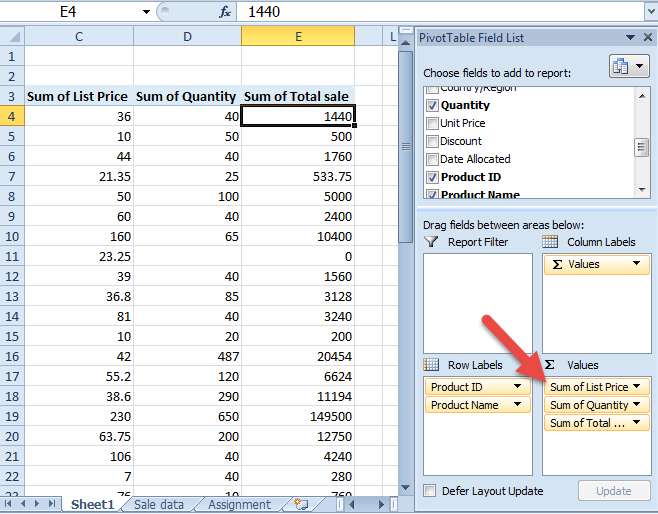The image size is (658, 514).
Task: Open the field list layout options button
Action: tap(629, 67)
